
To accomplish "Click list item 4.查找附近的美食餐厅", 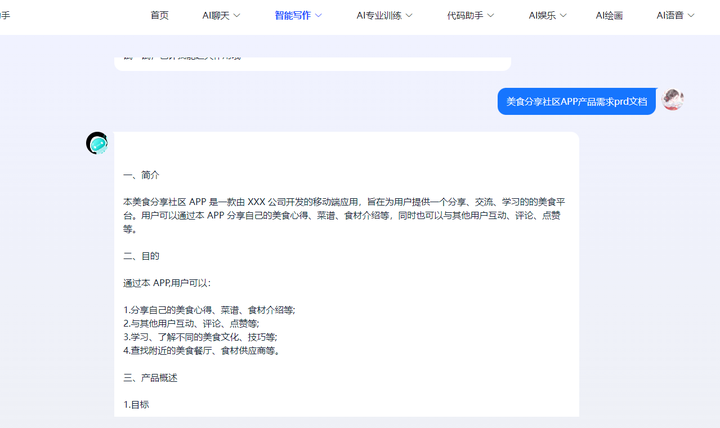I will [x=202, y=351].
